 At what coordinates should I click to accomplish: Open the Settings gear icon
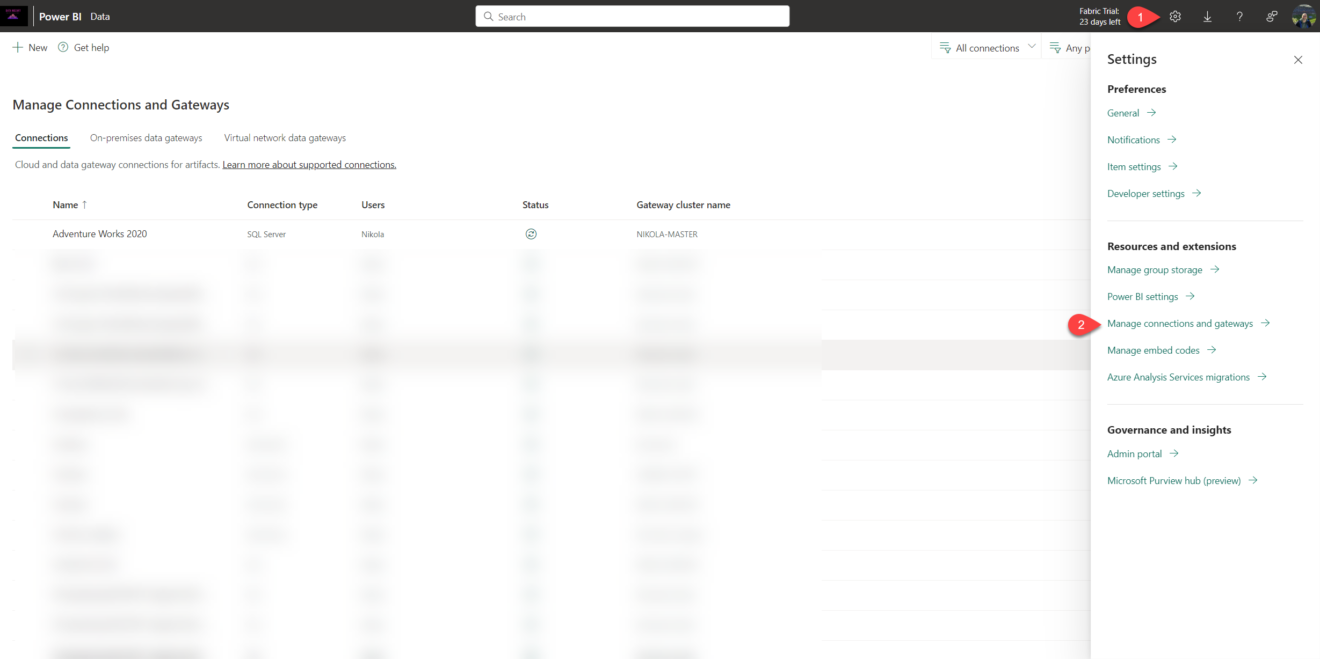click(x=1175, y=16)
